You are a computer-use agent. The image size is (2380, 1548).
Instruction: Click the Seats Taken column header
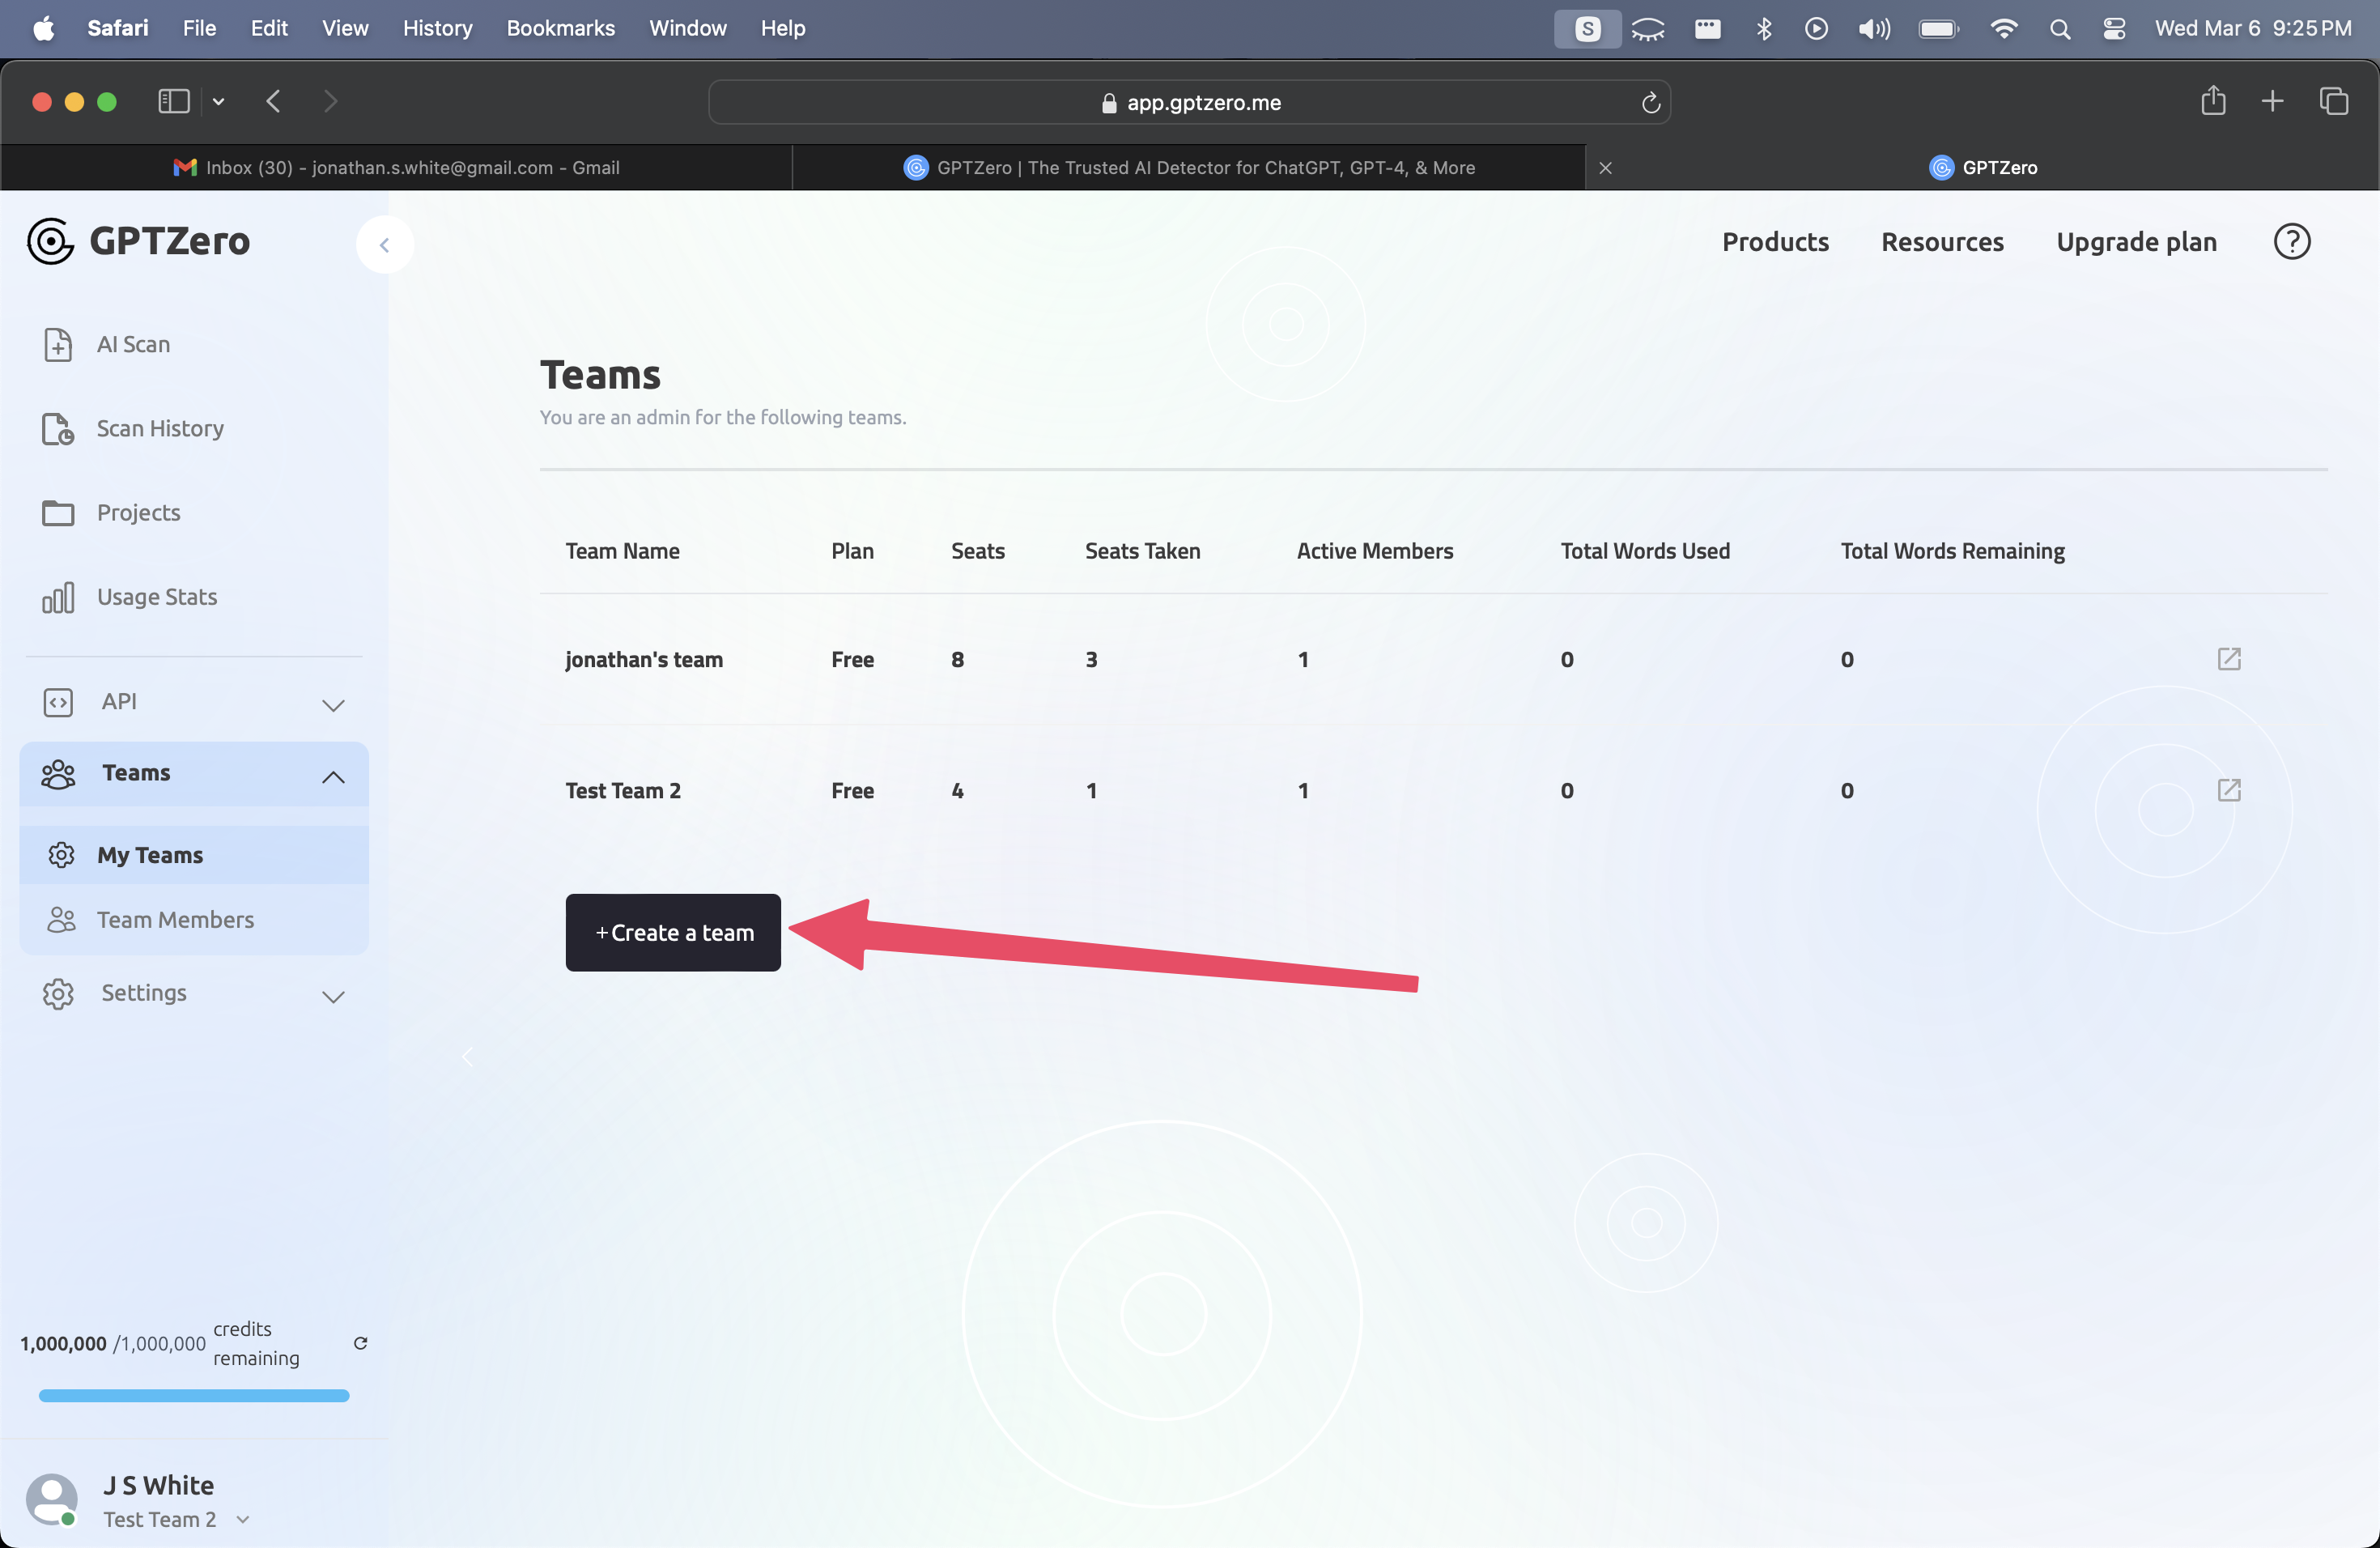pyautogui.click(x=1142, y=551)
